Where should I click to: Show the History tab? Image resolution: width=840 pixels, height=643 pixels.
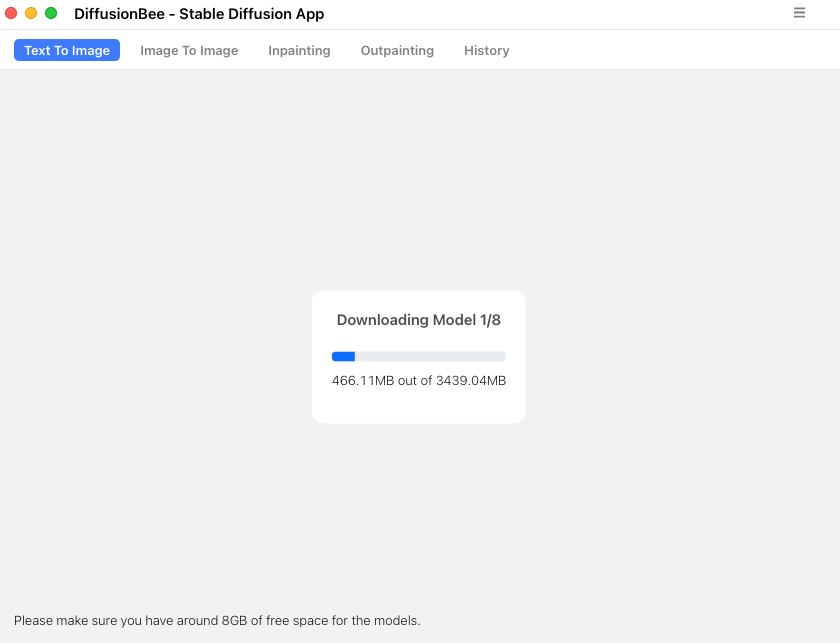[486, 50]
